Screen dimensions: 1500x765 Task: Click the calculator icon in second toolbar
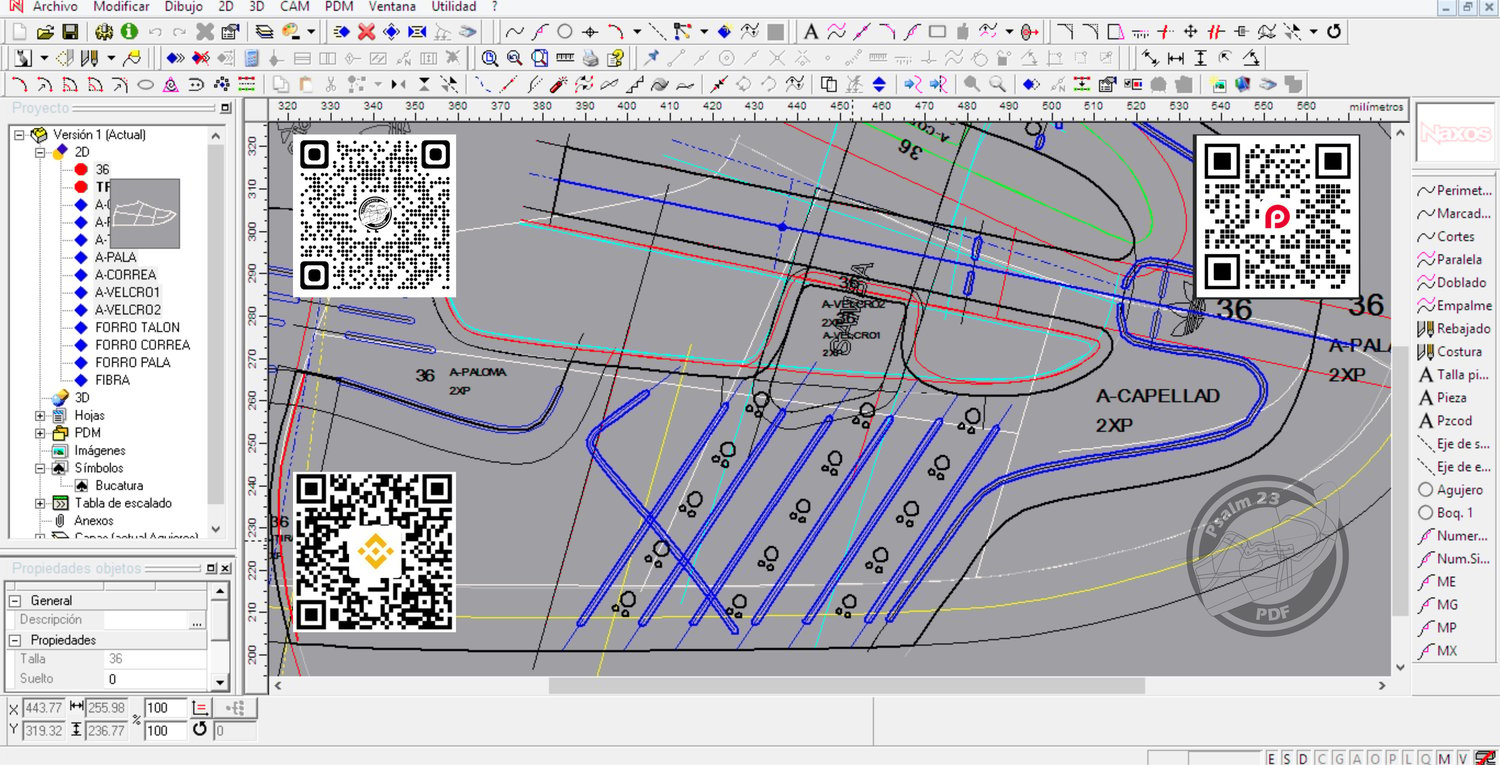point(251,57)
